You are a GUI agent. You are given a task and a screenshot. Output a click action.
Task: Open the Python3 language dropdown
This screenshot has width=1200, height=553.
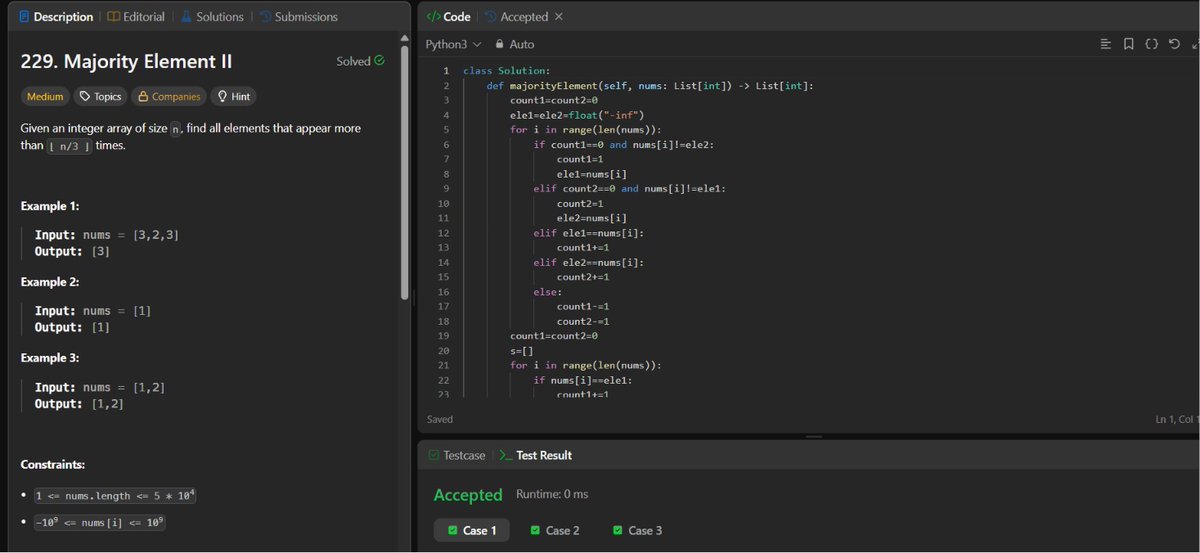(453, 44)
